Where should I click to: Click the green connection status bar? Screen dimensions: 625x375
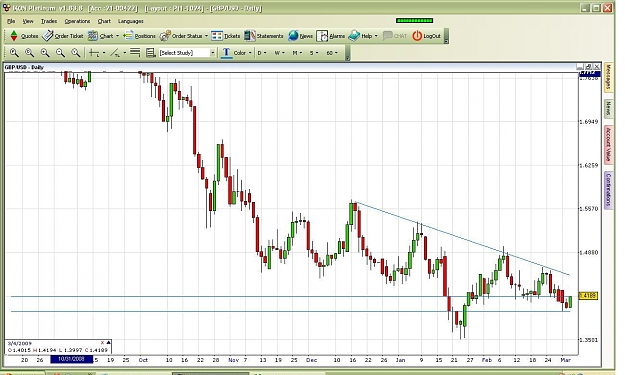pyautogui.click(x=415, y=20)
